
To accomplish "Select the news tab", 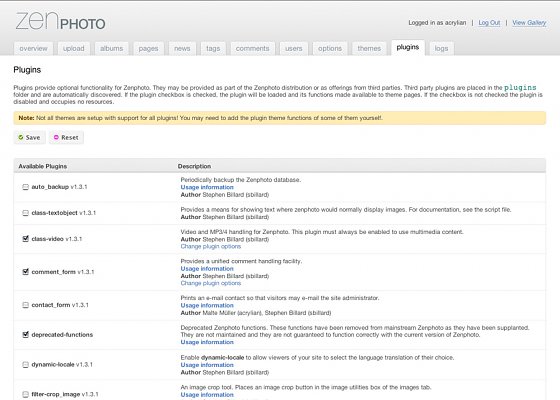I will [x=182, y=49].
